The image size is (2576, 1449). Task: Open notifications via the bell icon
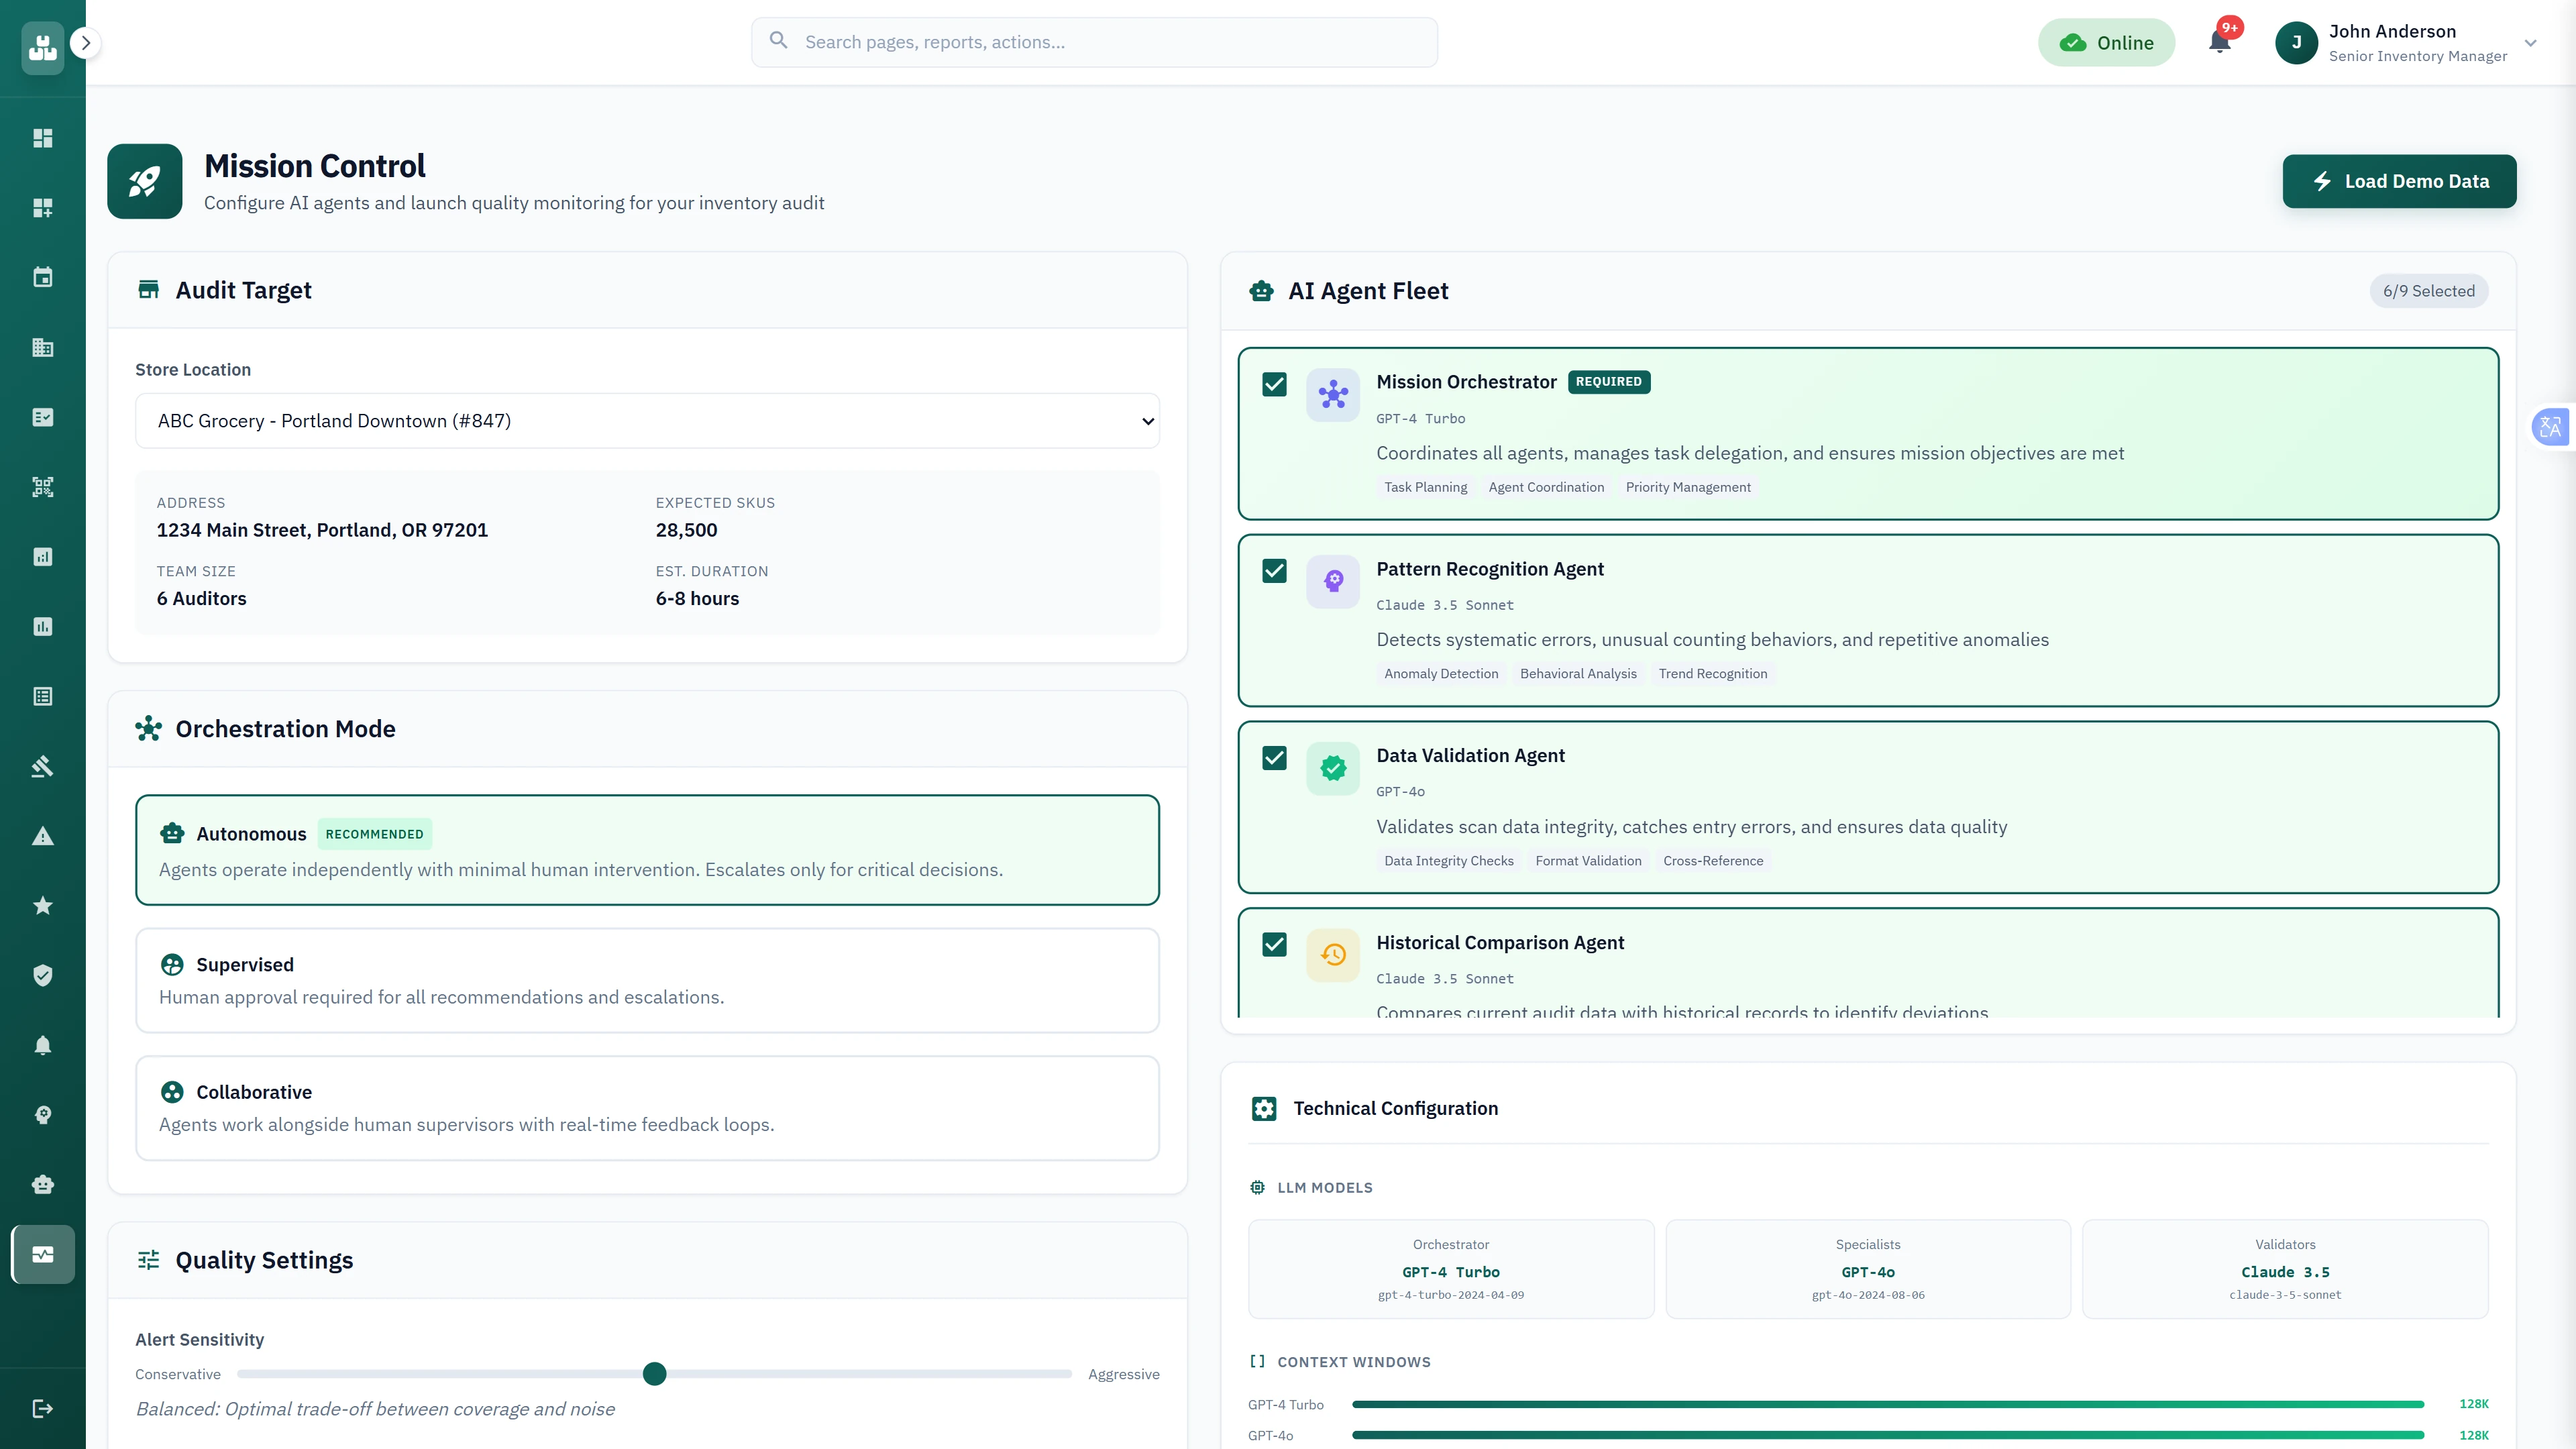pyautogui.click(x=2220, y=42)
